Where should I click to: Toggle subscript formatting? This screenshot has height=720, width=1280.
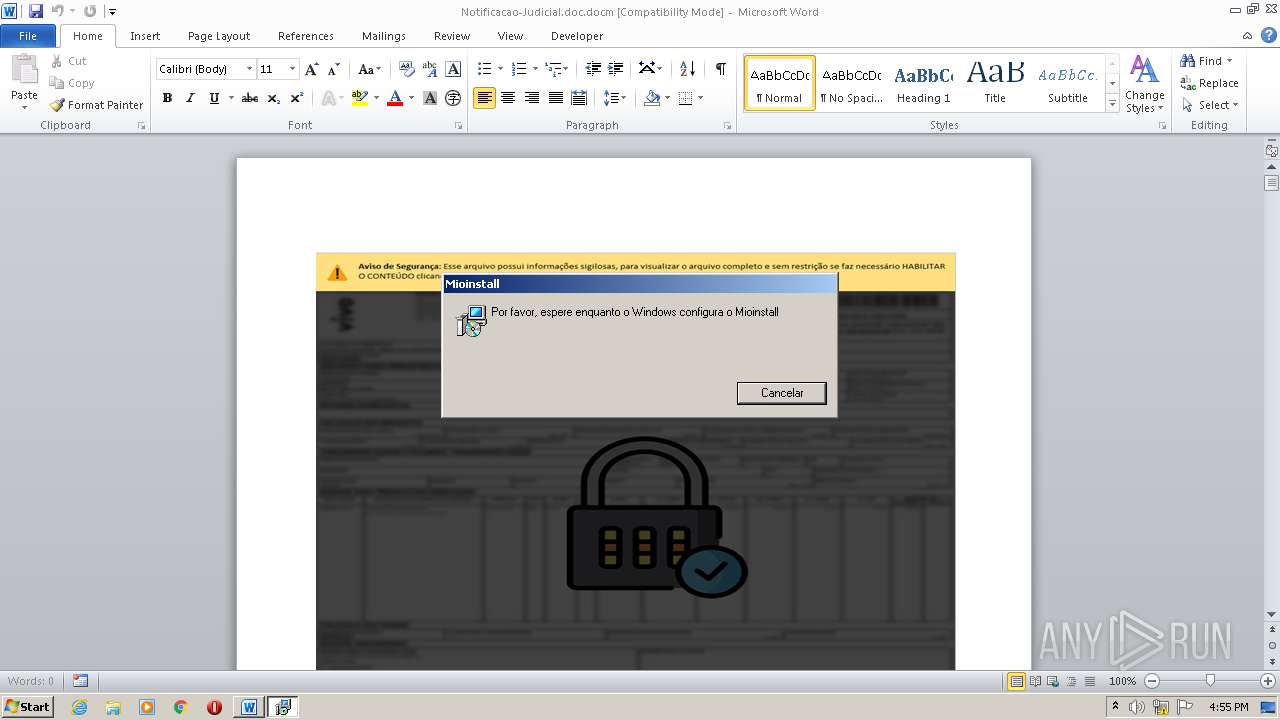point(273,98)
